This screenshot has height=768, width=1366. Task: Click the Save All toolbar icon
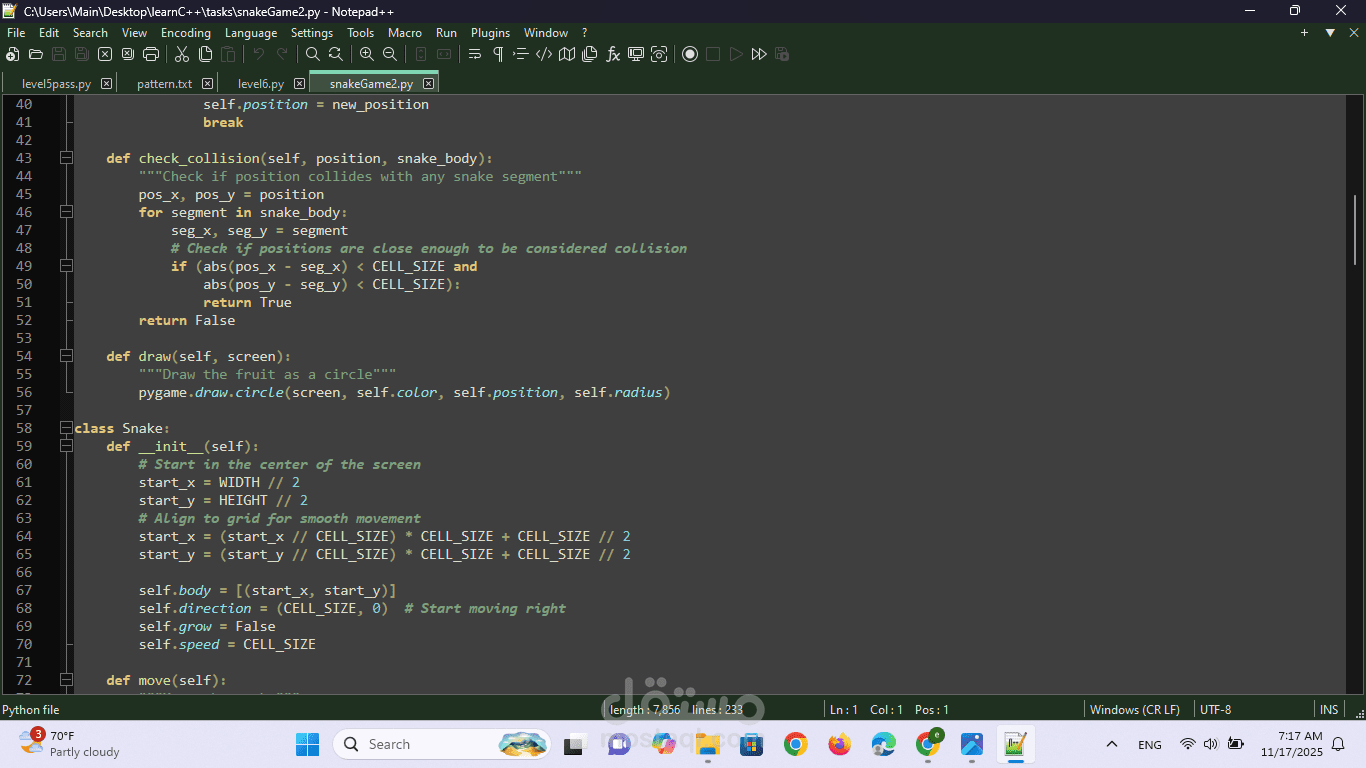[82, 54]
